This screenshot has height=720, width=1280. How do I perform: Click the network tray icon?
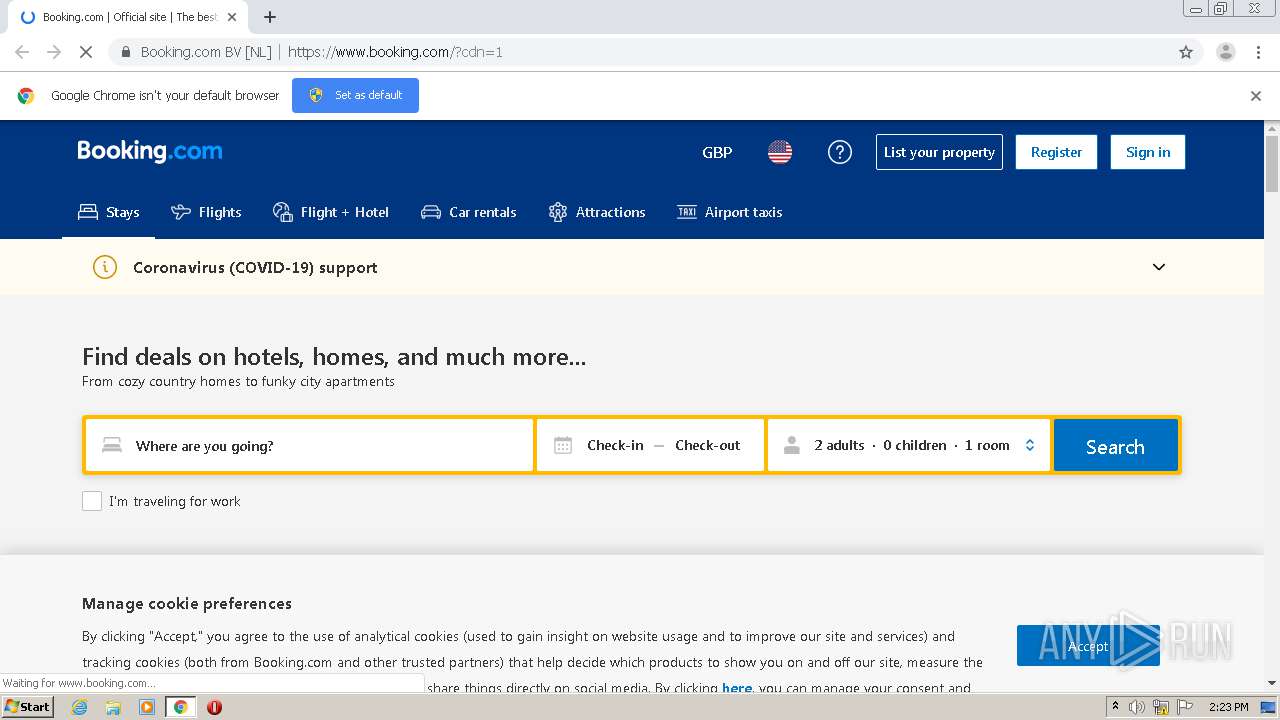(1161, 707)
